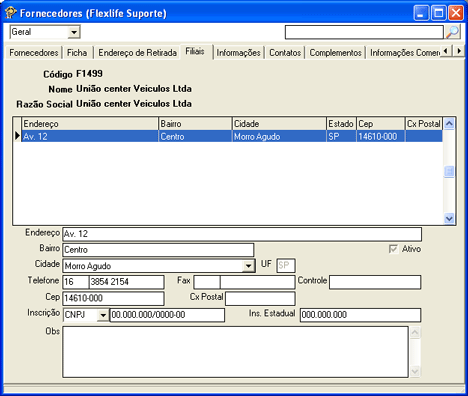468x396 pixels.
Task: Click the row indicator arrow for Av. 12
Action: [x=17, y=136]
